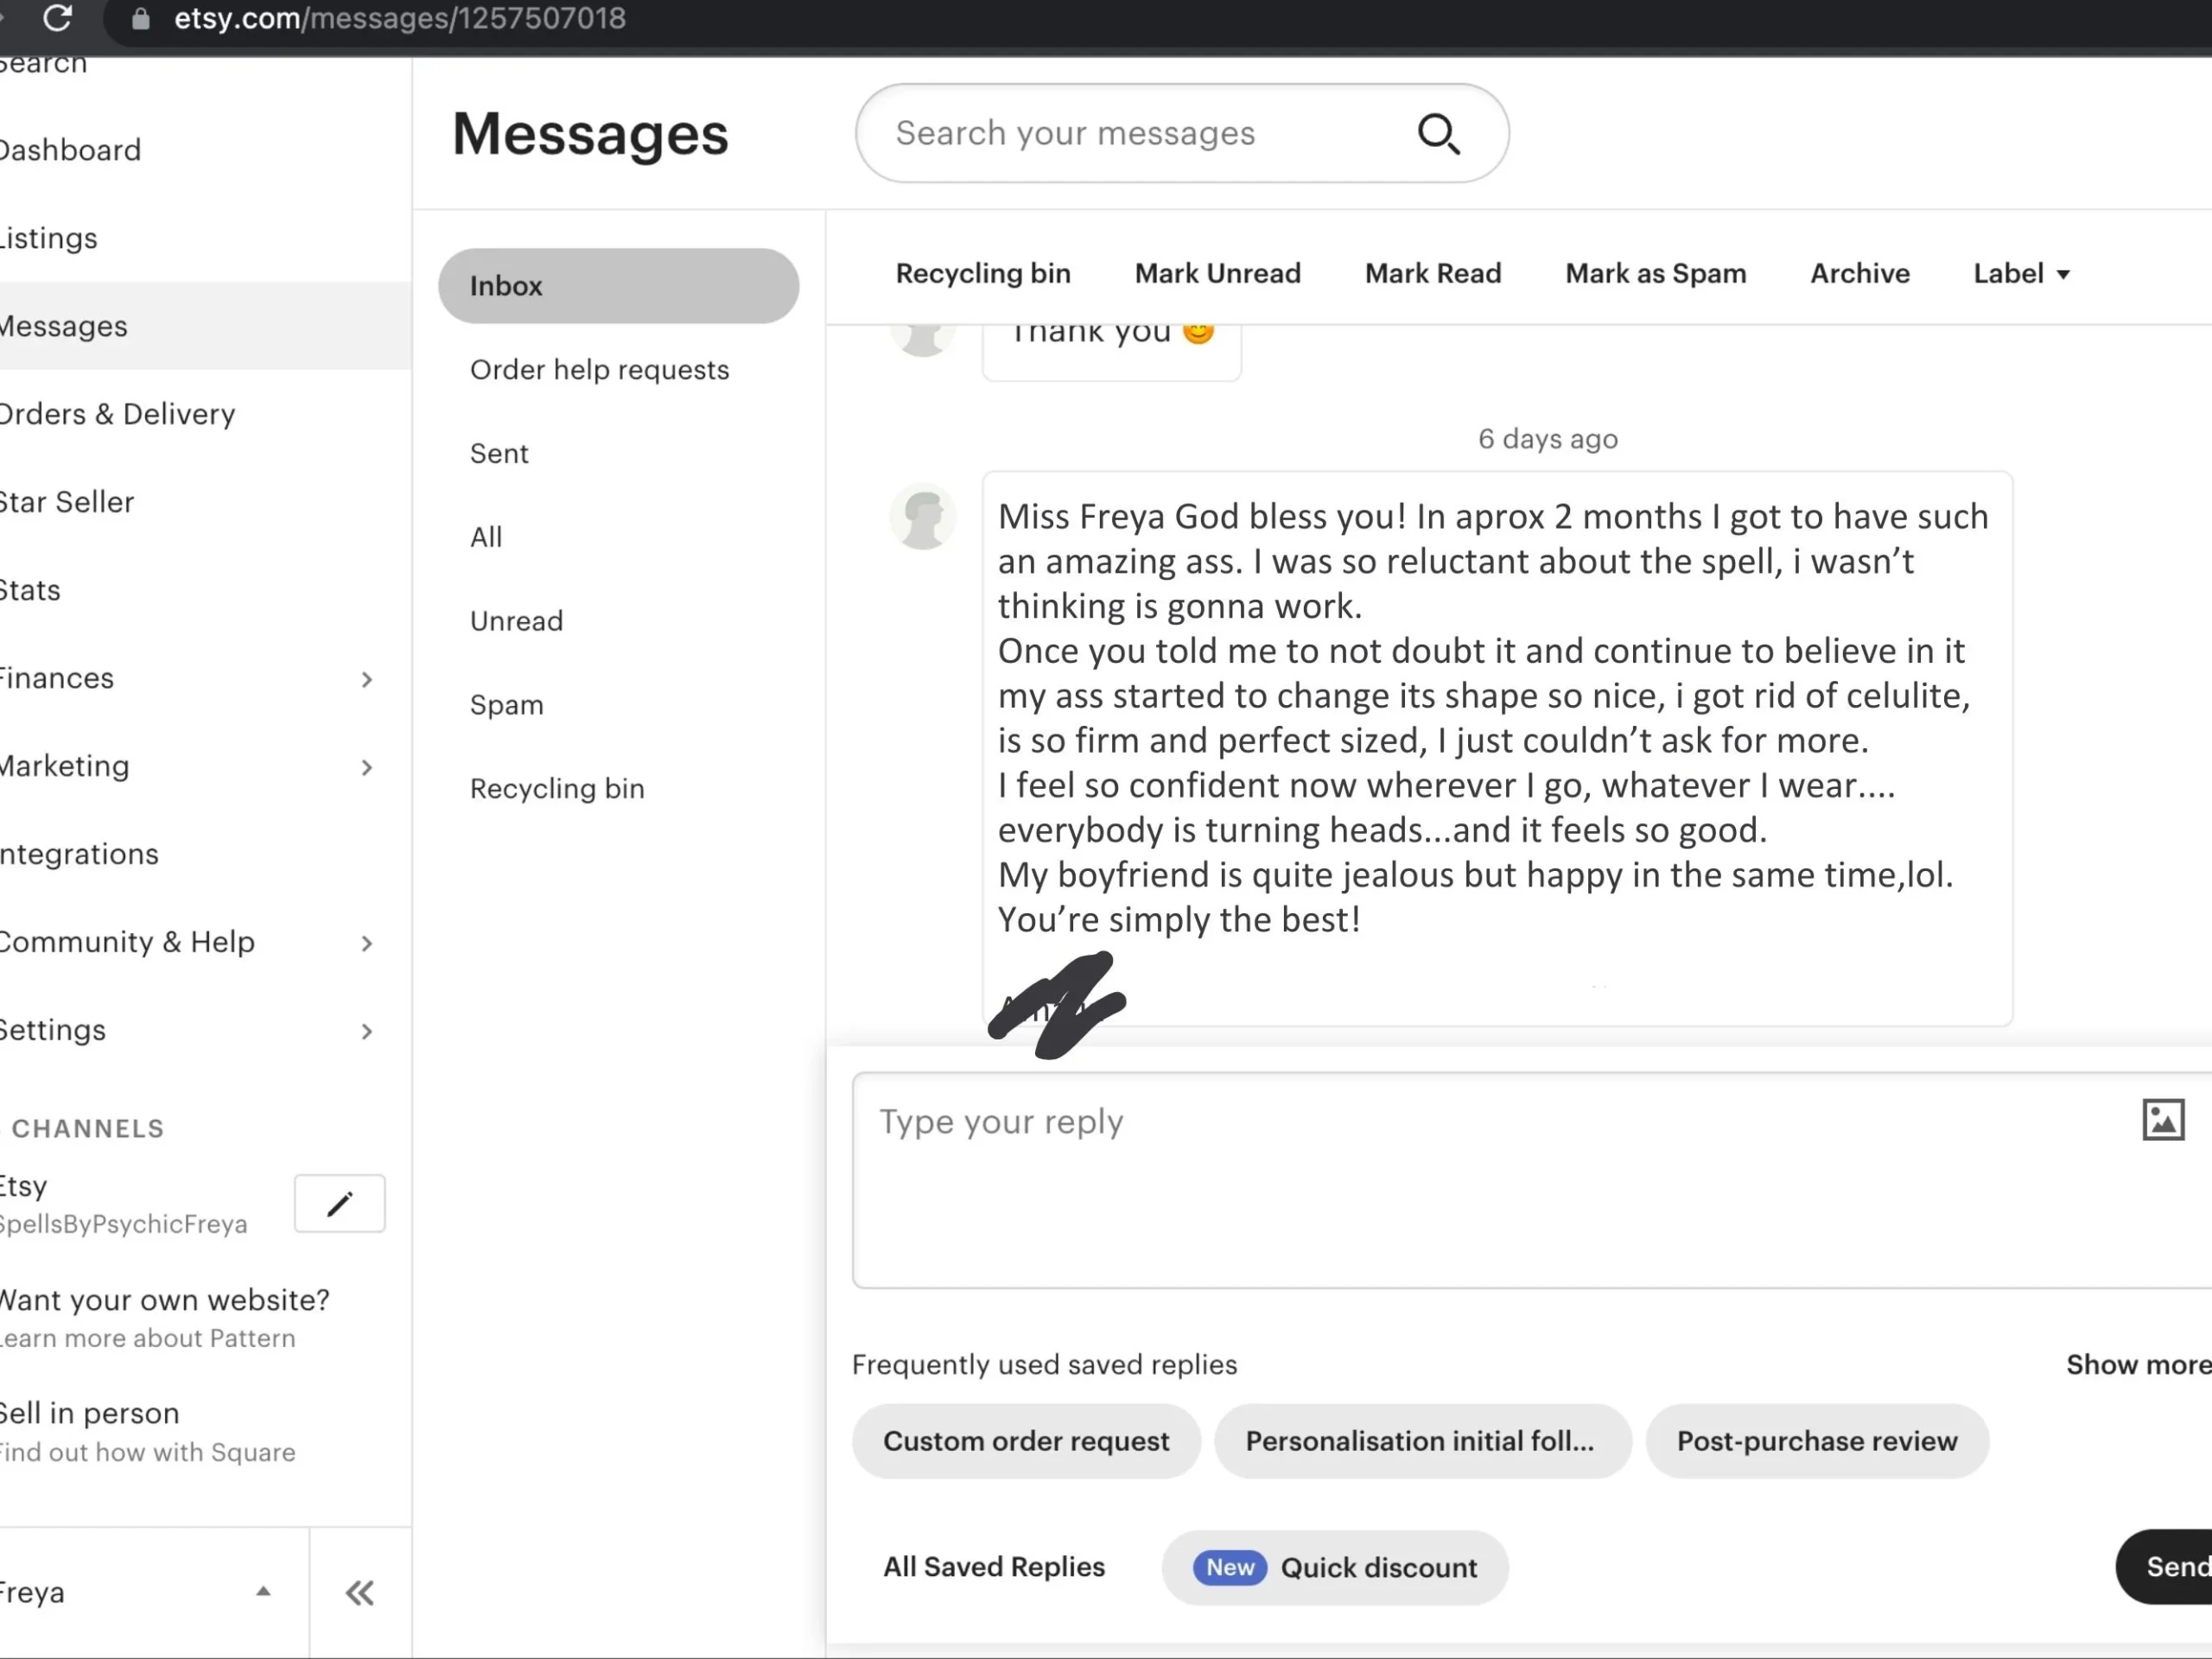This screenshot has height=1659, width=2212.
Task: Open the Unread messages folder
Action: coord(516,621)
